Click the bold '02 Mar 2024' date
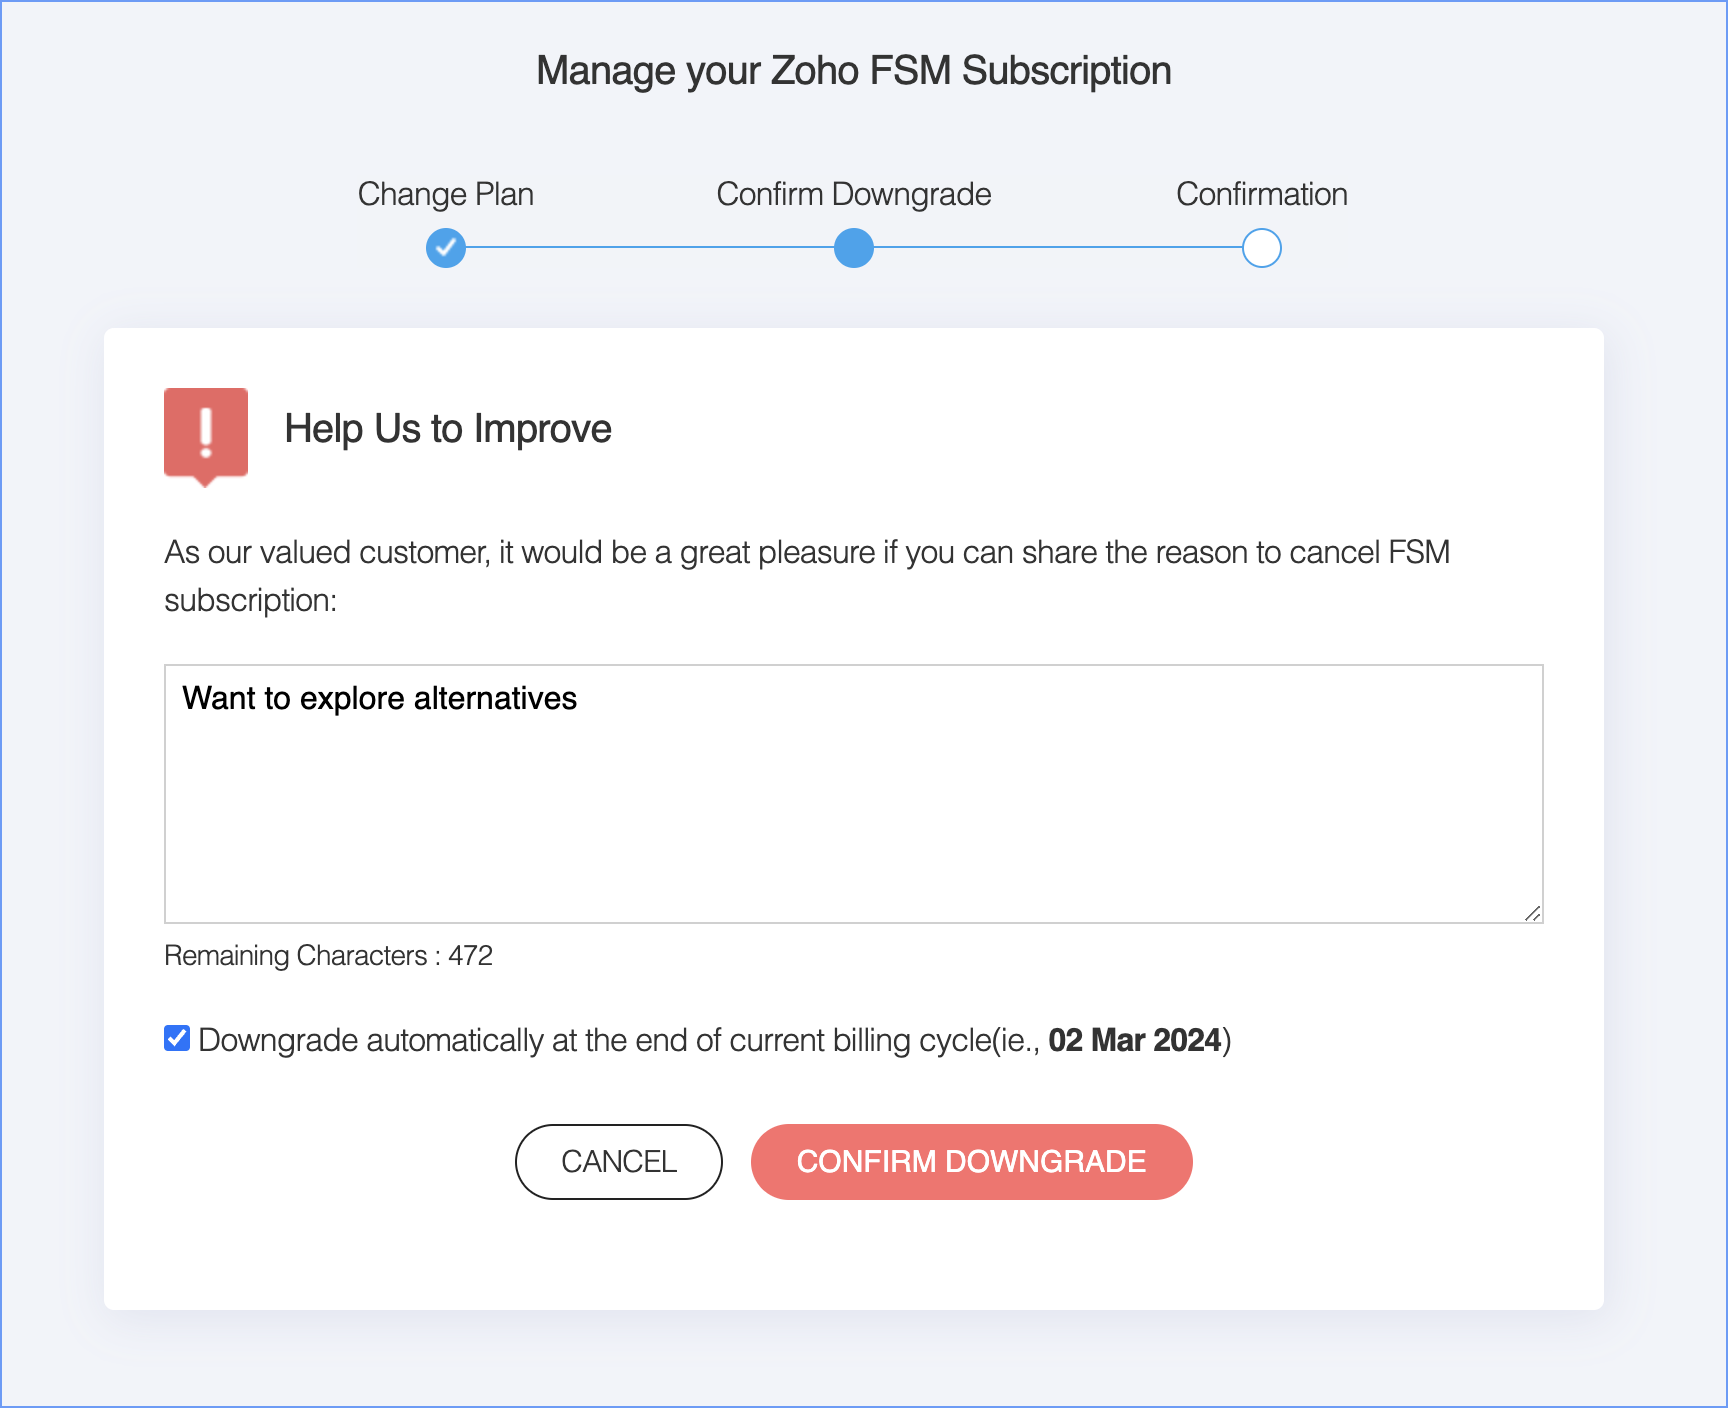This screenshot has height=1408, width=1728. pos(1135,1040)
